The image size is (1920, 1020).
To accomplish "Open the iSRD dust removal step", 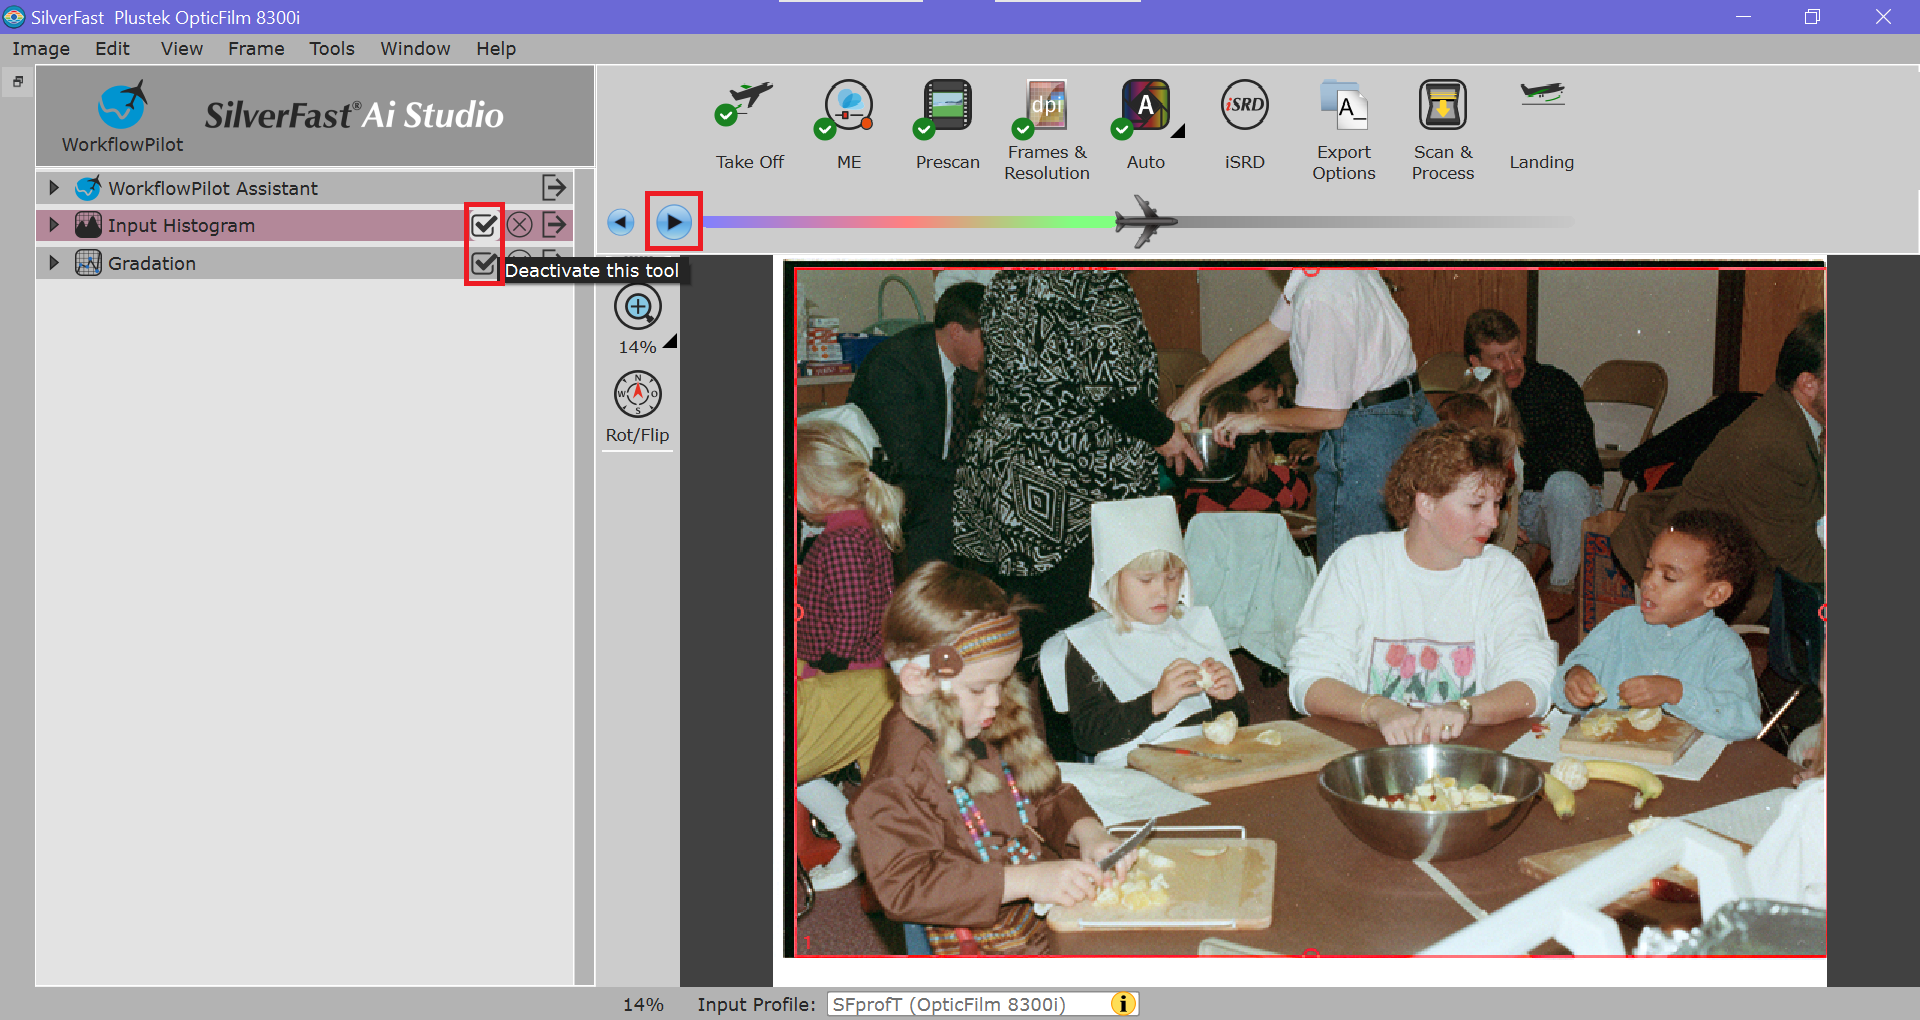I will (x=1244, y=105).
